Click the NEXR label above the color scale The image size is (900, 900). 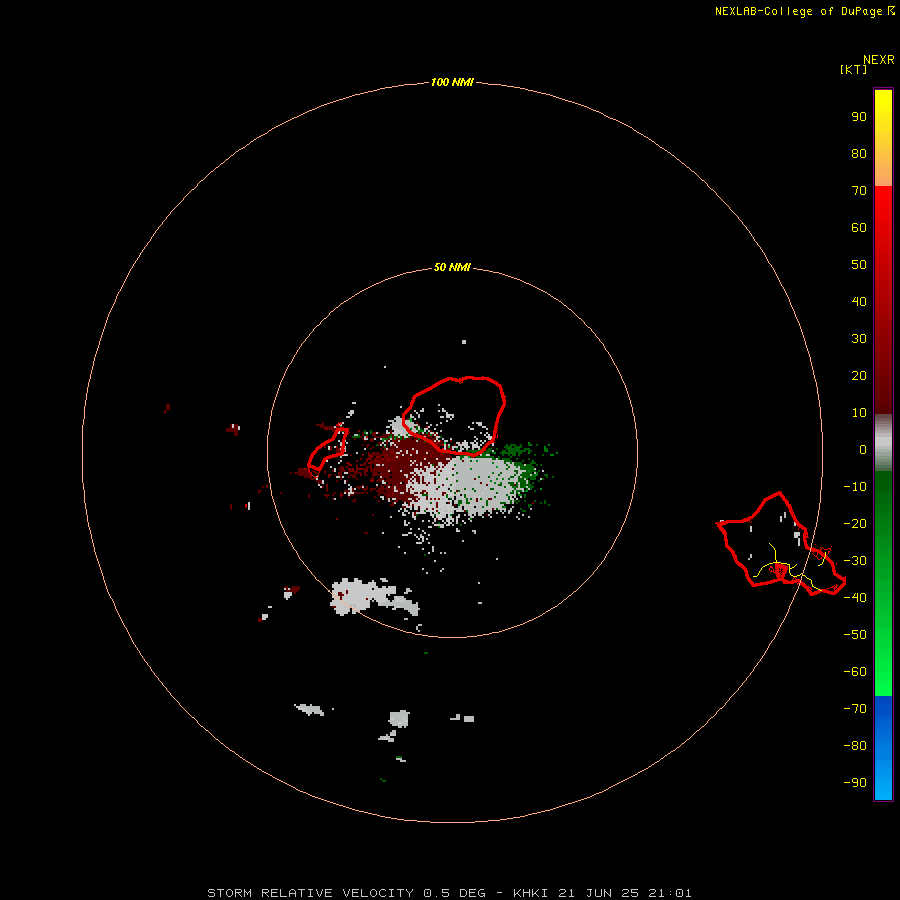pos(879,60)
